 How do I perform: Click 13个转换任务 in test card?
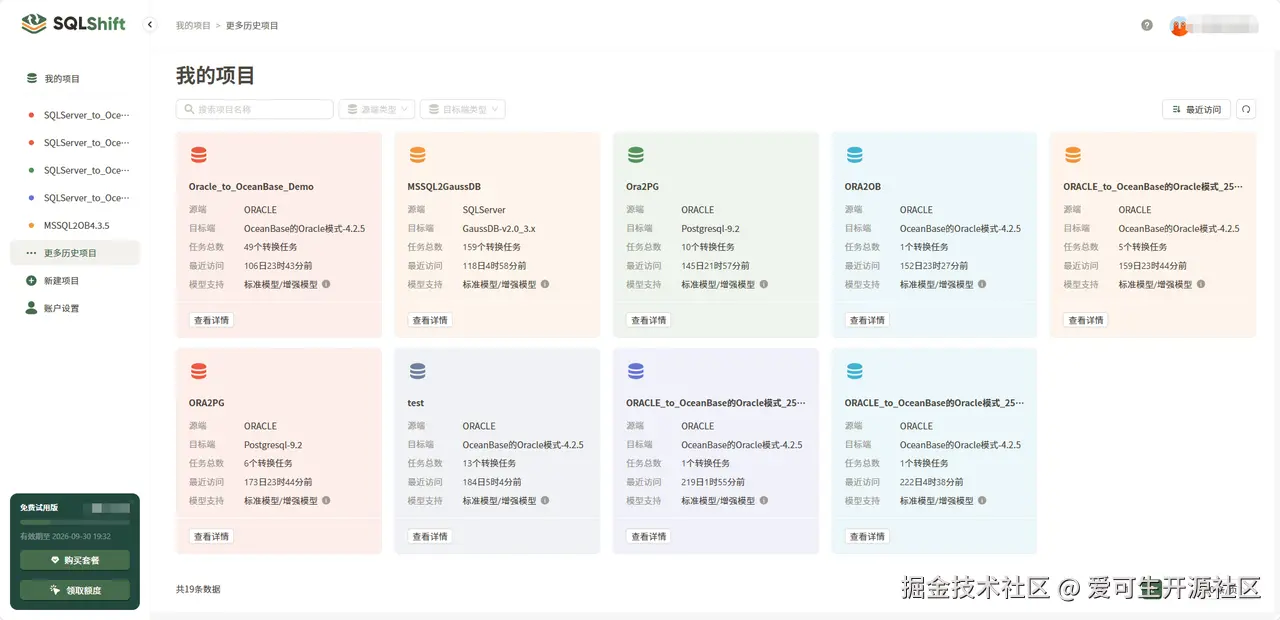[489, 463]
